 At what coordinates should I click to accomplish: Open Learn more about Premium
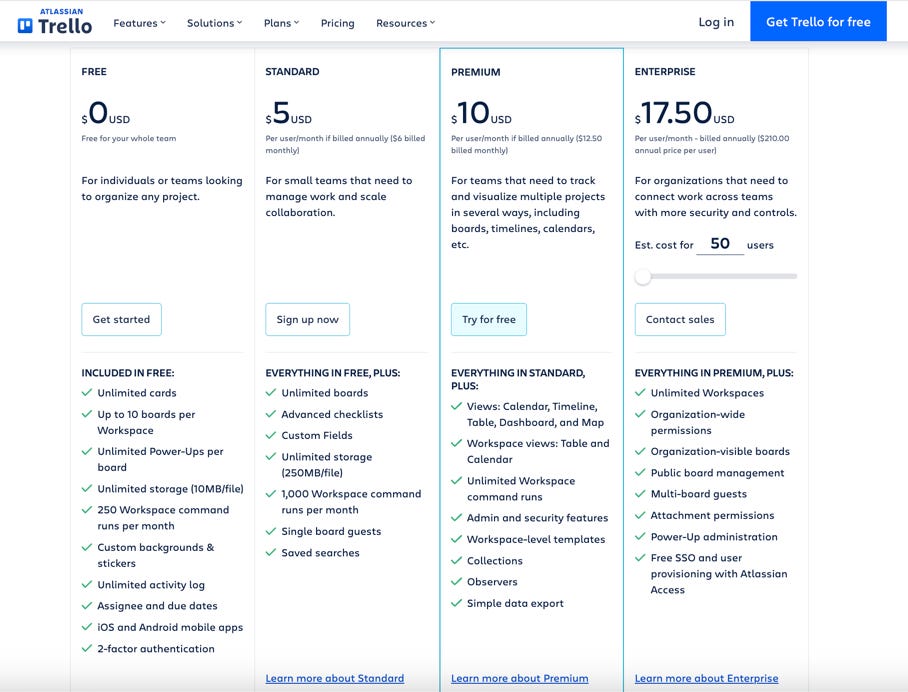[x=519, y=678]
